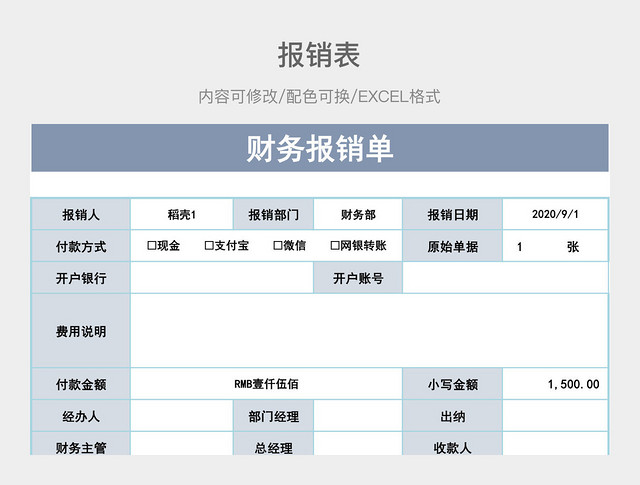Click the 张 unit text
Viewport: 640px width, 485px height.
(573, 247)
